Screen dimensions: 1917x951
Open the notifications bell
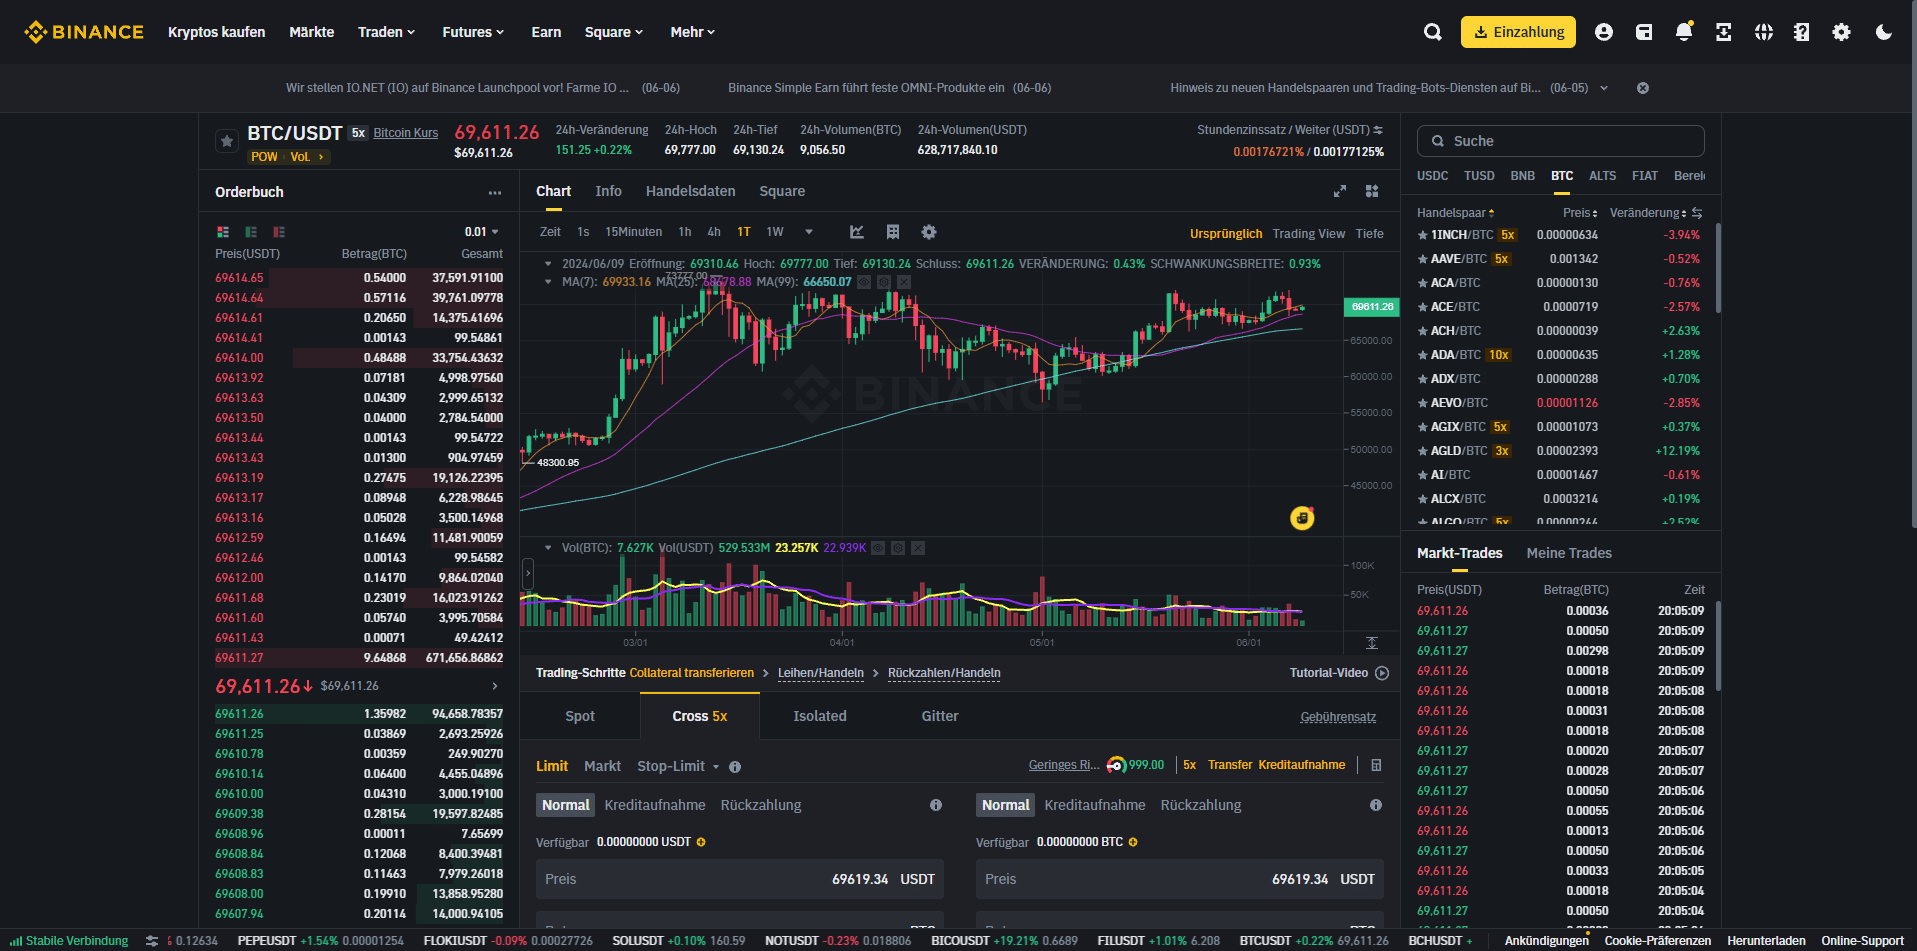(1684, 31)
